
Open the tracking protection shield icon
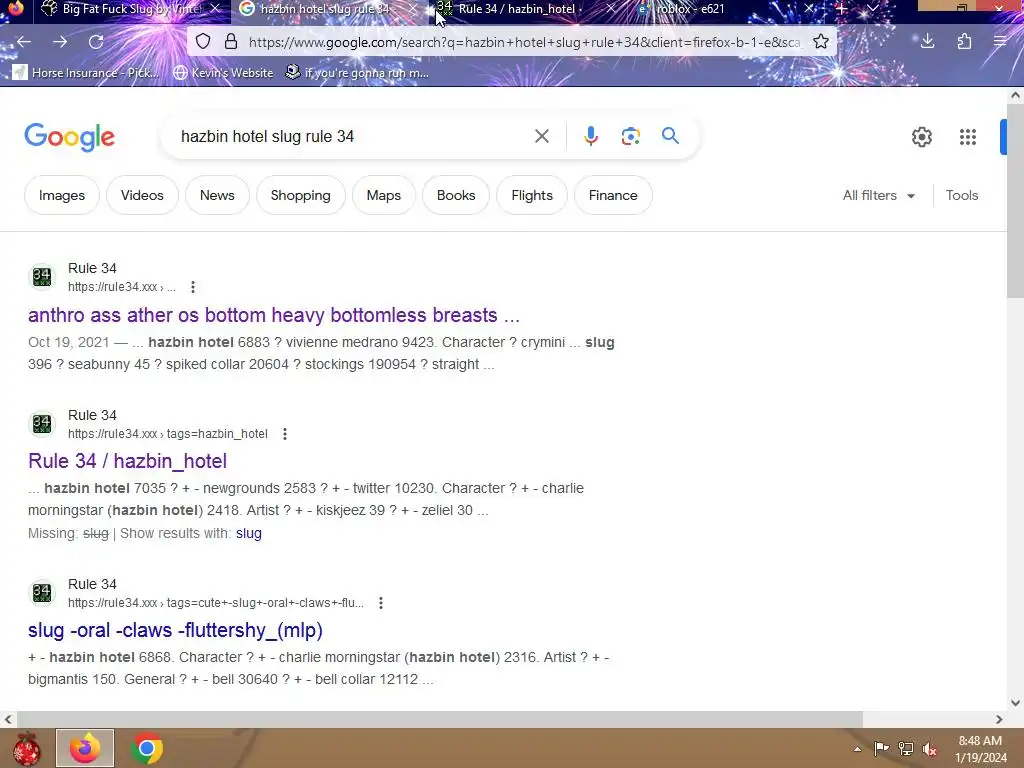click(203, 42)
